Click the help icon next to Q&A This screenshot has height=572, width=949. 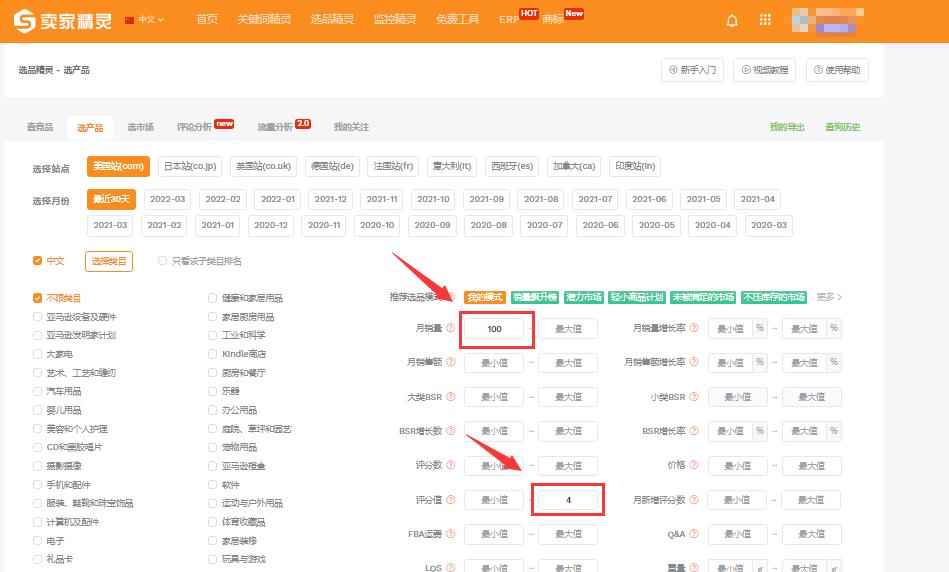(x=694, y=534)
